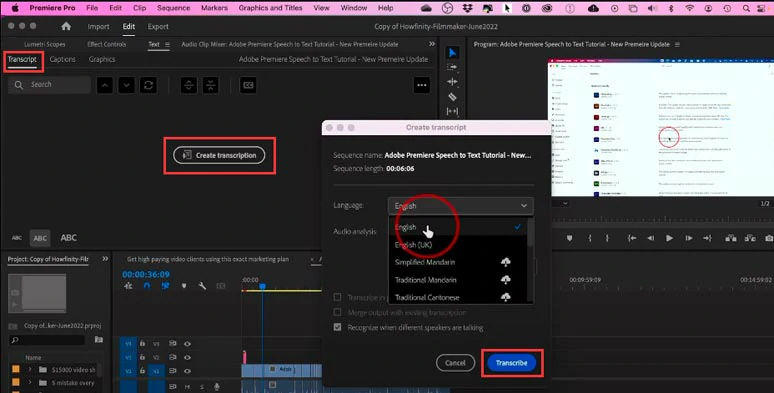Screen dimensions: 774x393
Task: Select the Ripple Edit tool
Action: tap(452, 82)
